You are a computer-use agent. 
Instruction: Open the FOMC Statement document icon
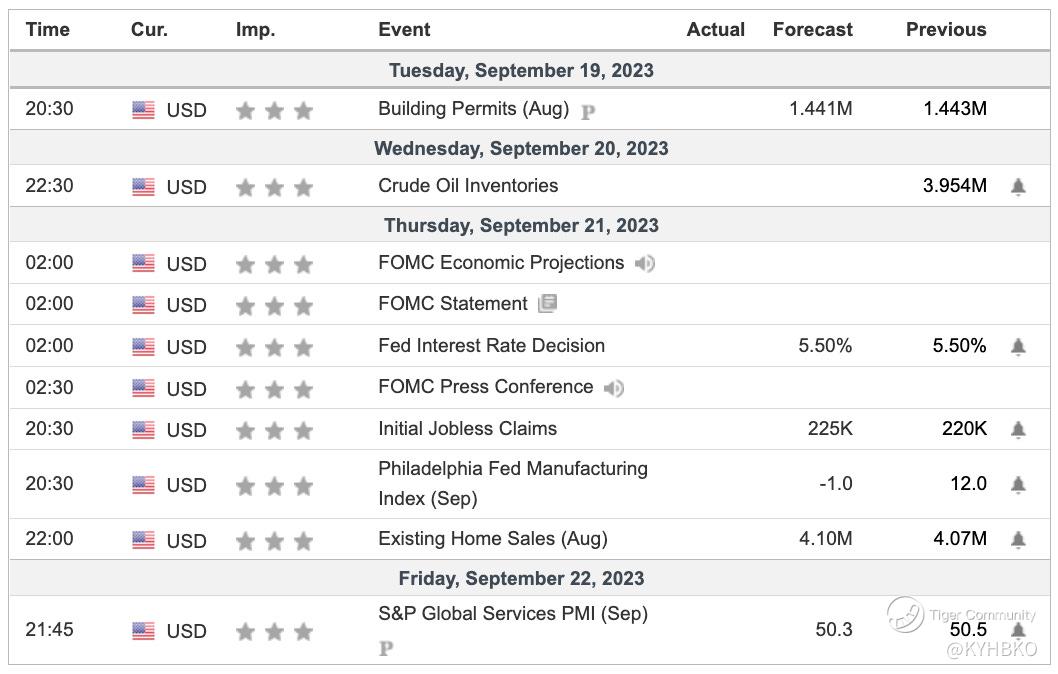click(547, 304)
